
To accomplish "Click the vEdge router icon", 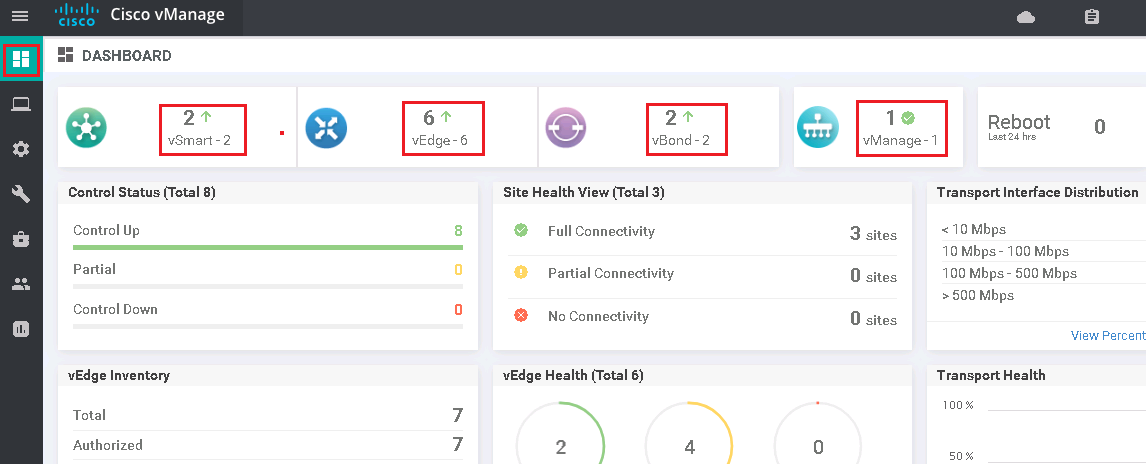I will [x=326, y=128].
